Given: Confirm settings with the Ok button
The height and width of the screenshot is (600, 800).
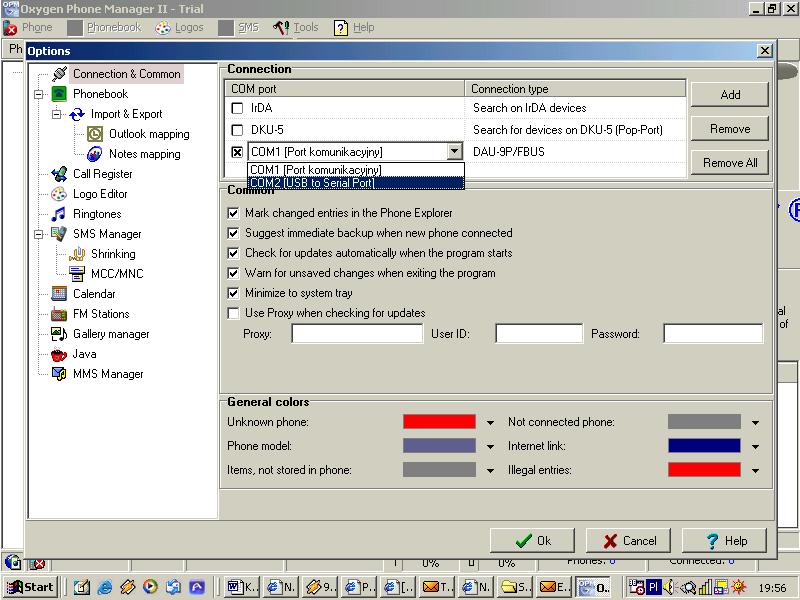Looking at the screenshot, I should pyautogui.click(x=532, y=540).
